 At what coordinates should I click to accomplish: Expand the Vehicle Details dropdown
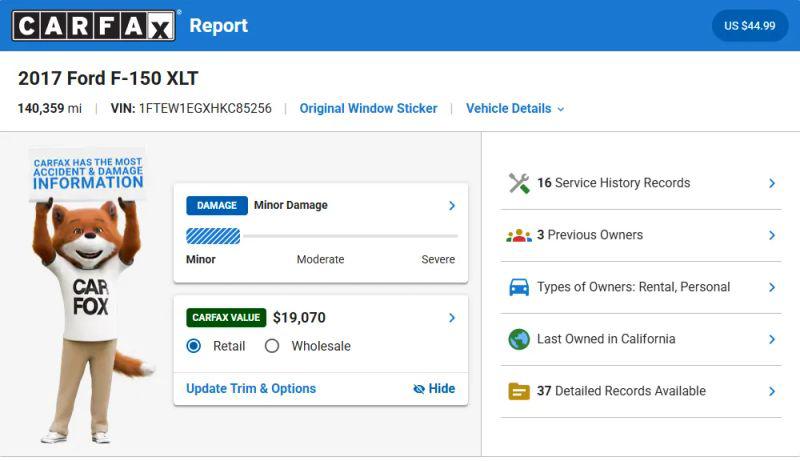515,109
